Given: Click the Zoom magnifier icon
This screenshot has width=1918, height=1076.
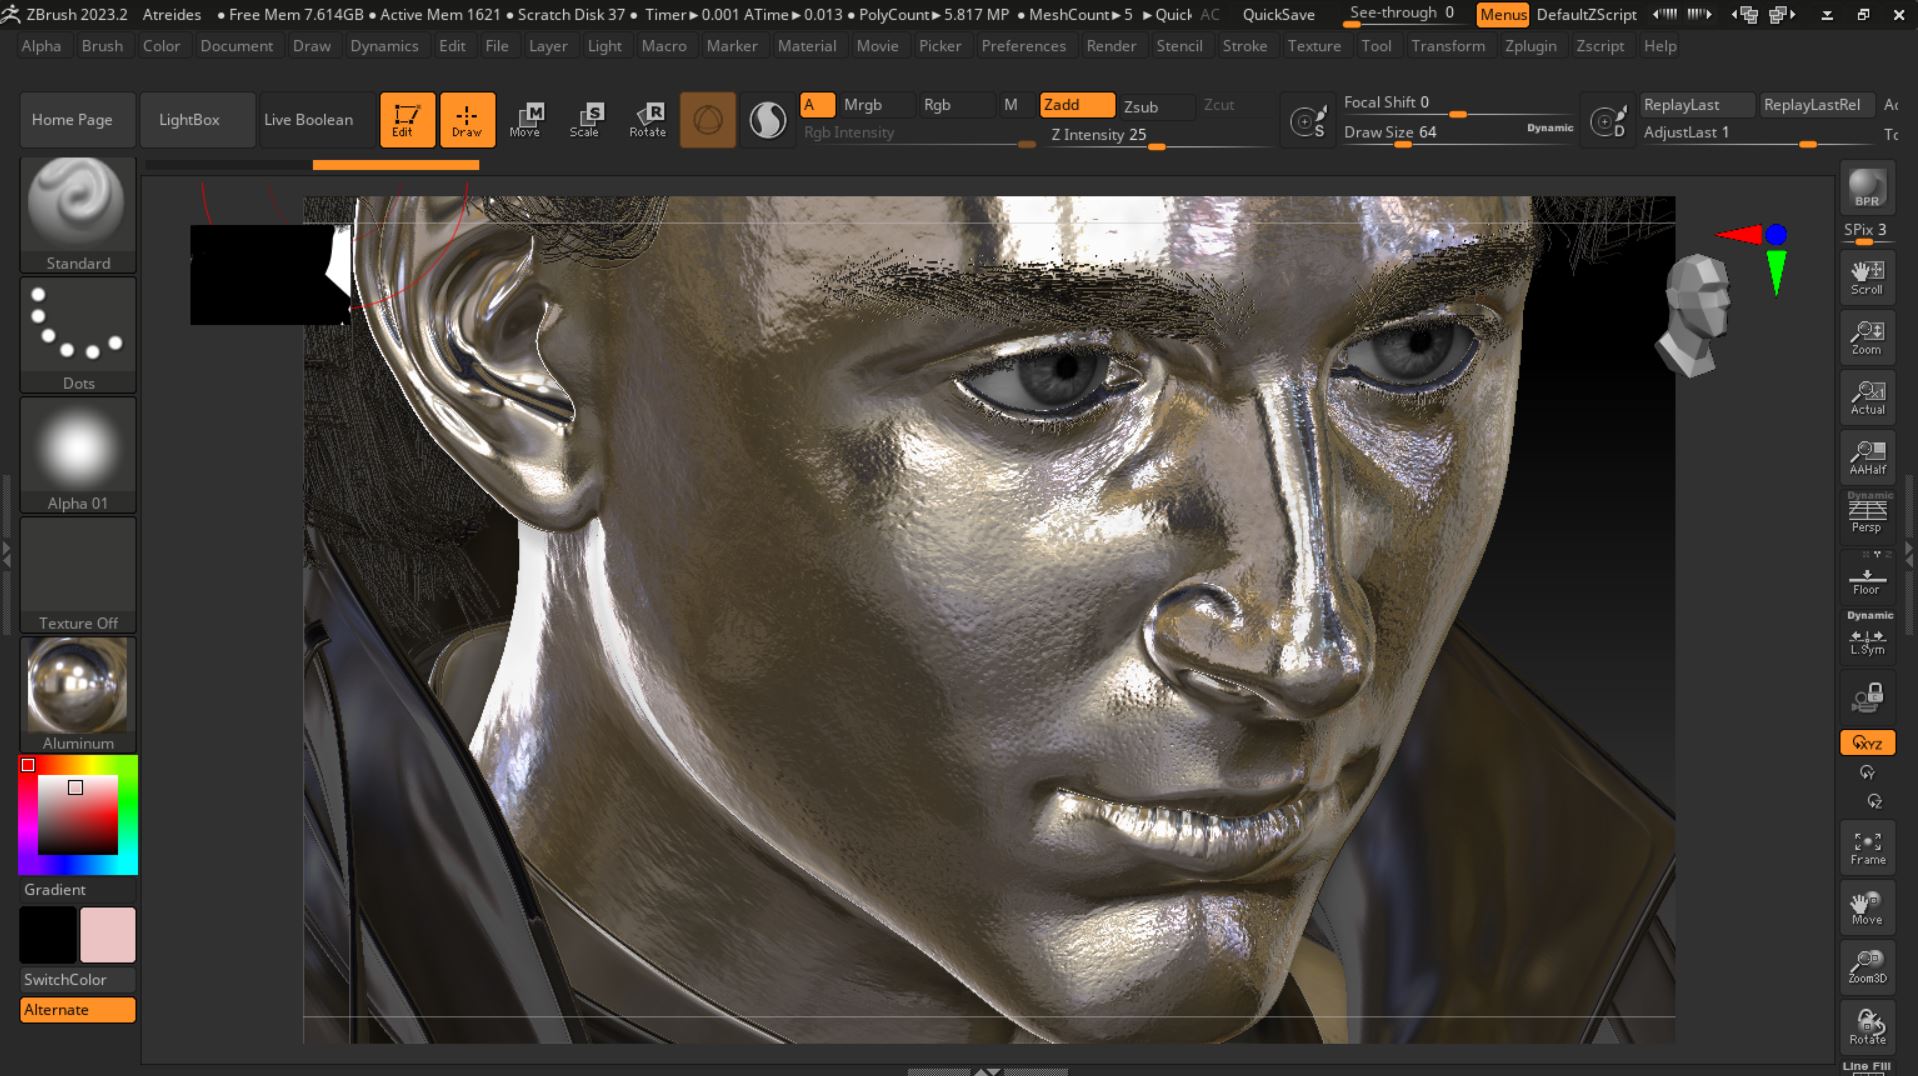Looking at the screenshot, I should (1867, 338).
